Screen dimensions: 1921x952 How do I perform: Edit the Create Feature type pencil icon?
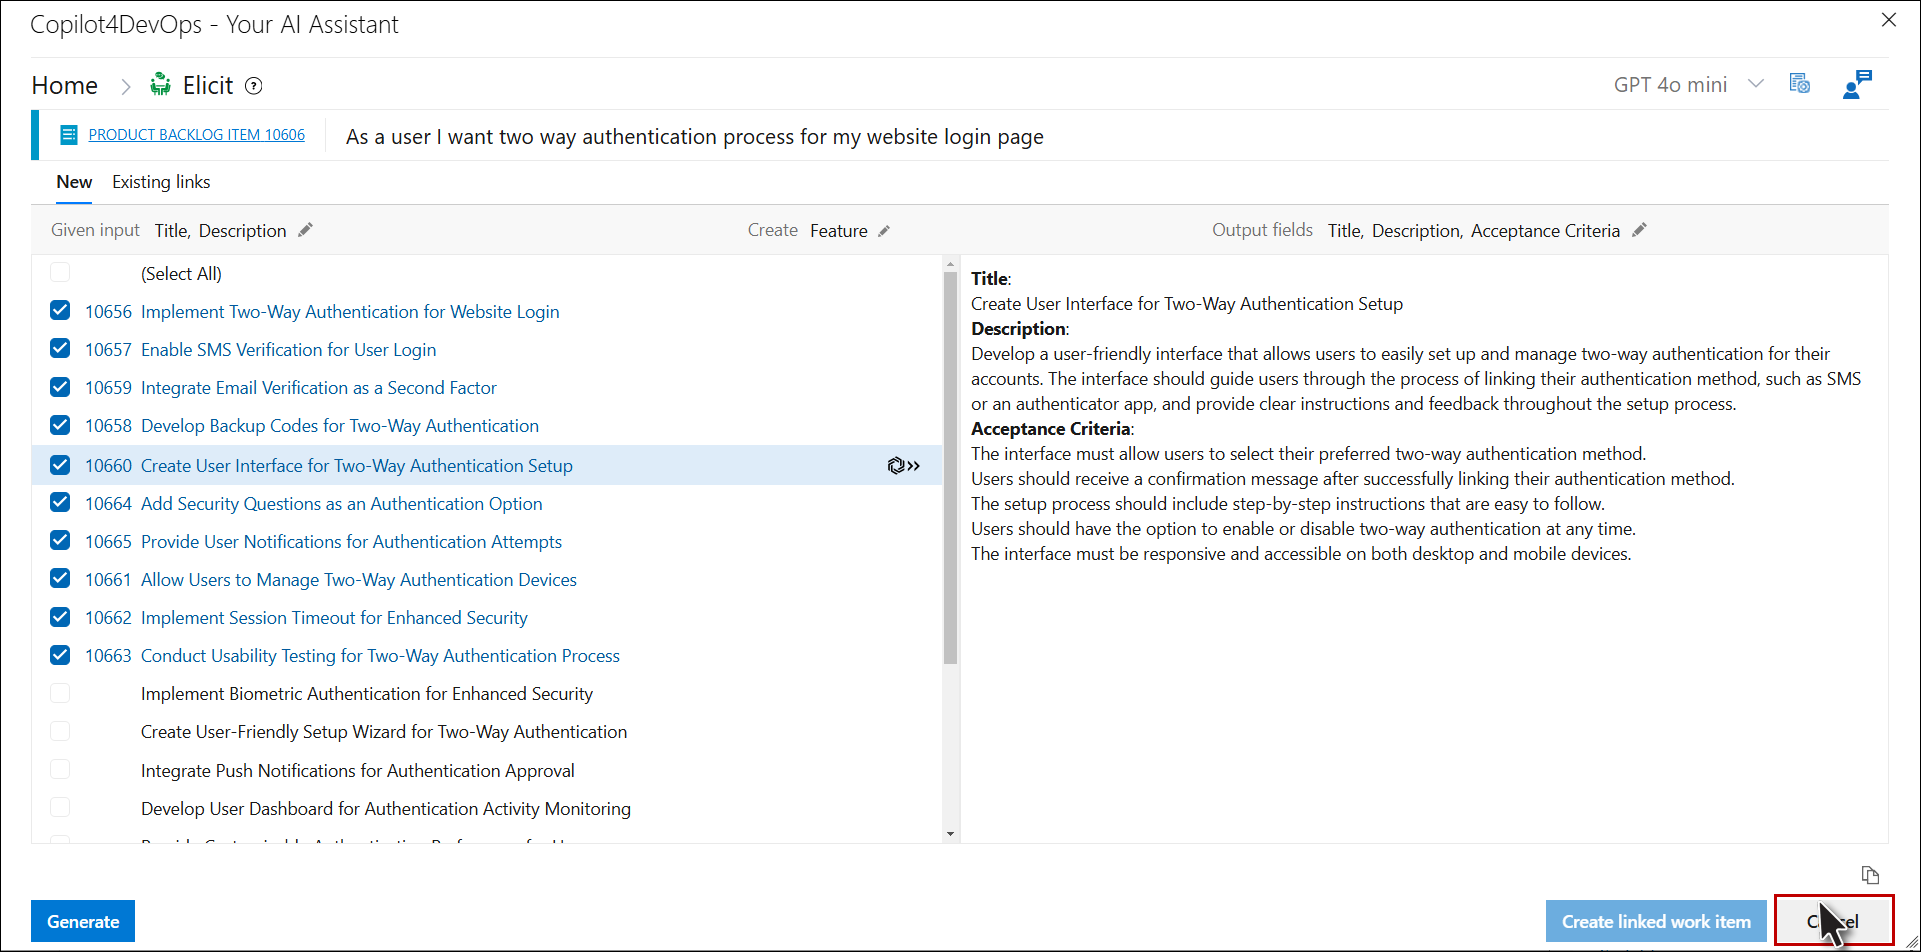(x=884, y=231)
